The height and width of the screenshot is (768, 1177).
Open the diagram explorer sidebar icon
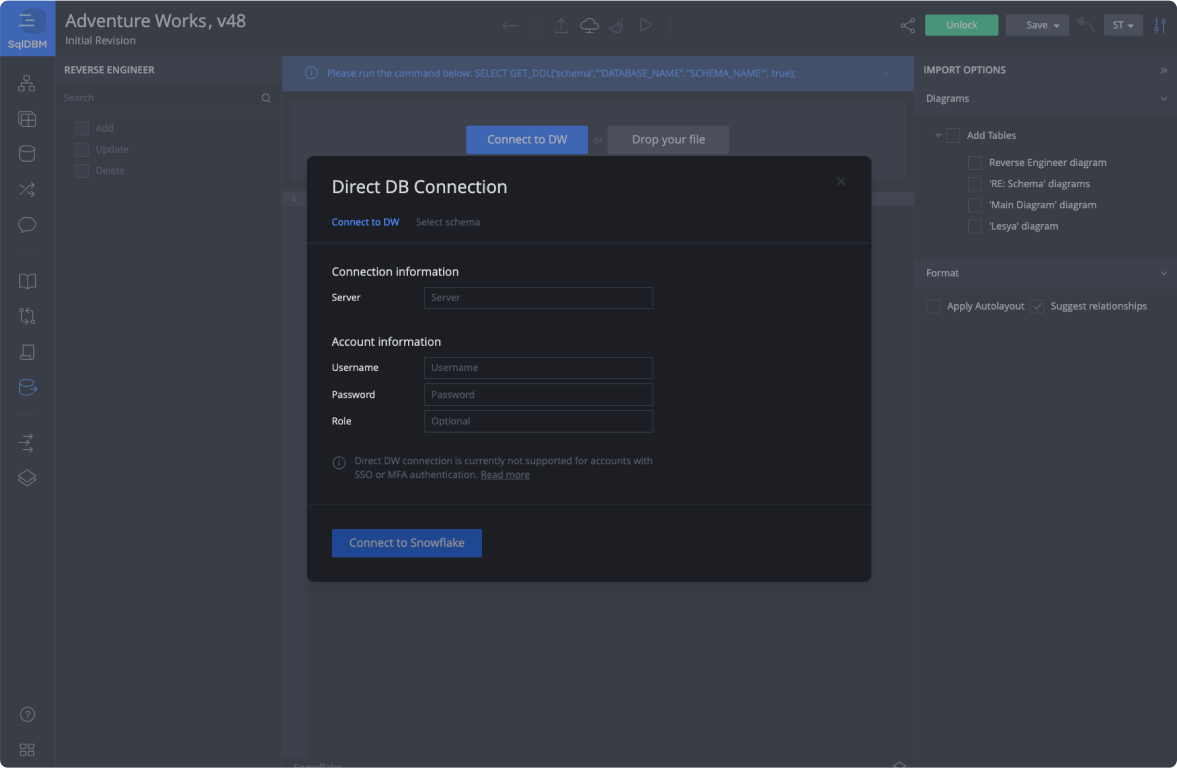tap(27, 84)
